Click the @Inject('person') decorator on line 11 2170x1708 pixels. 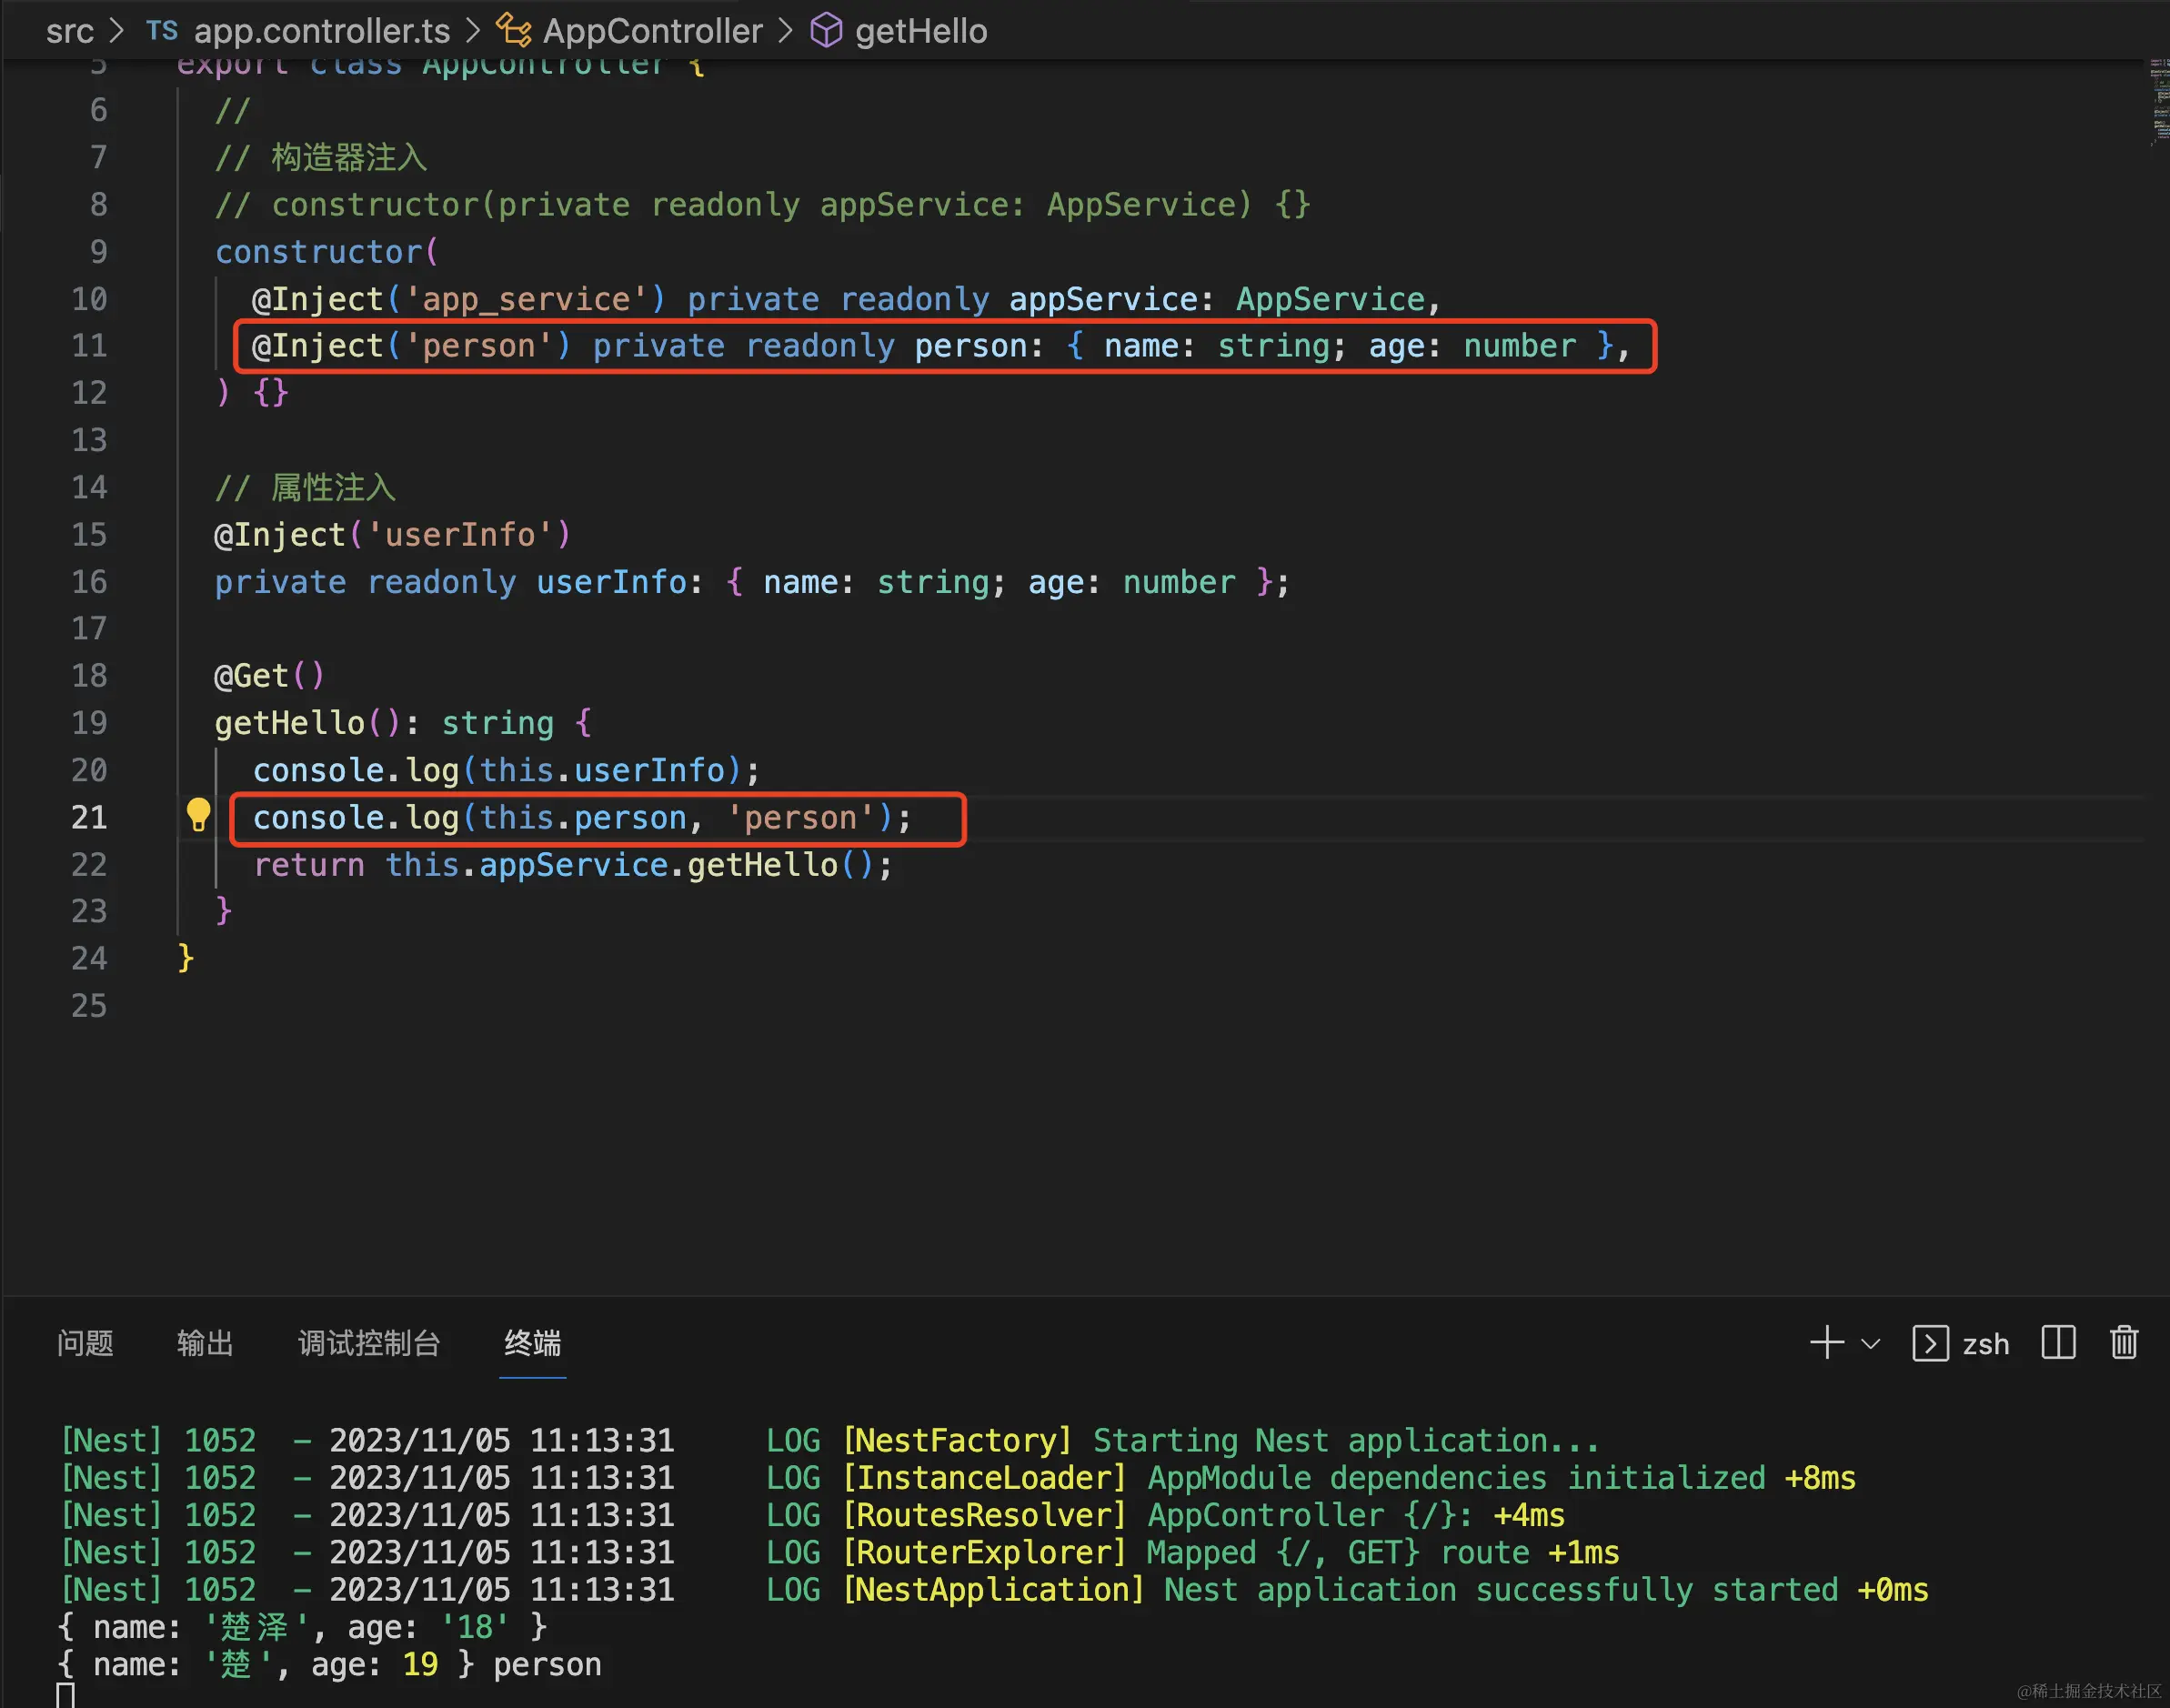coord(411,346)
